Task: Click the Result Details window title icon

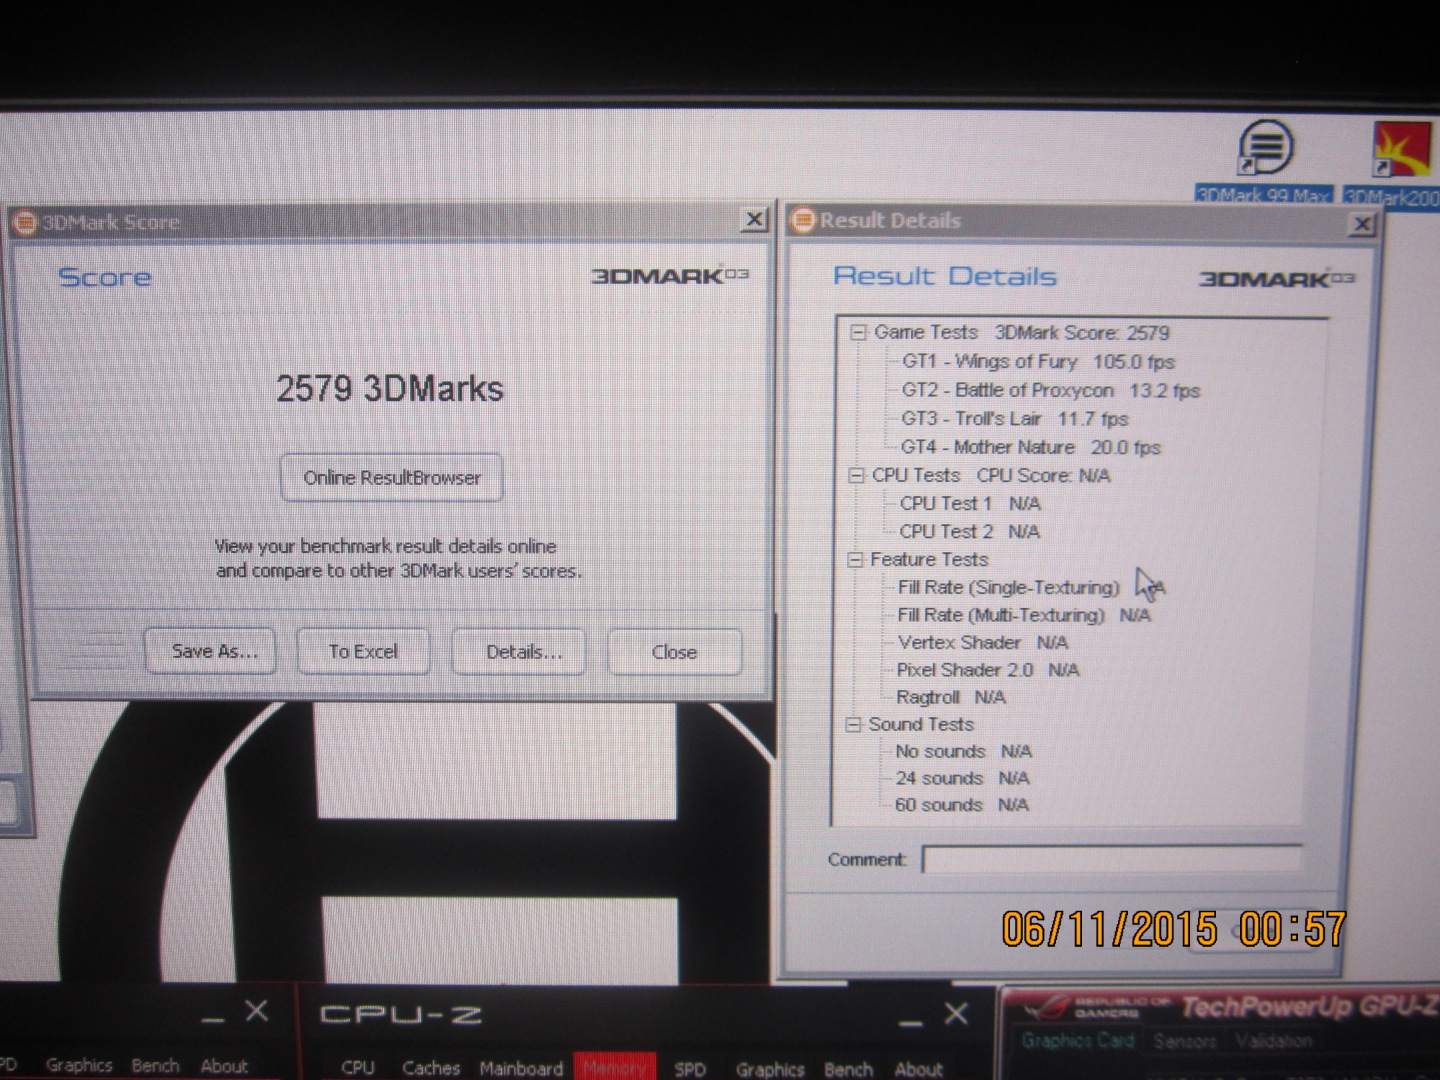Action: click(x=802, y=220)
